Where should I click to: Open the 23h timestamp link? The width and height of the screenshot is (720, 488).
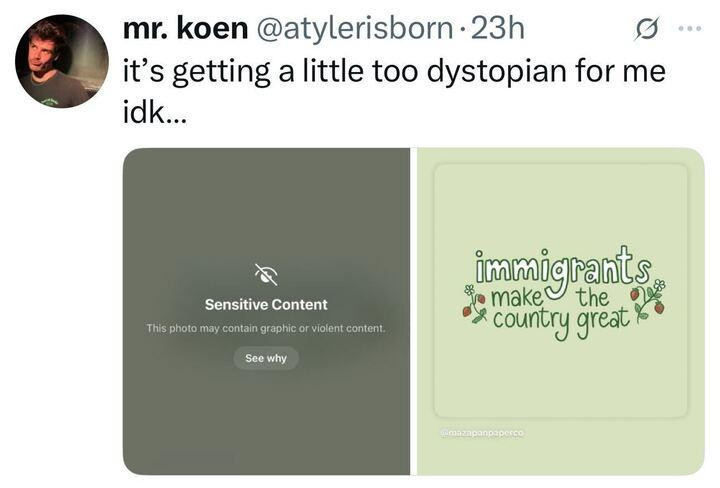(498, 28)
